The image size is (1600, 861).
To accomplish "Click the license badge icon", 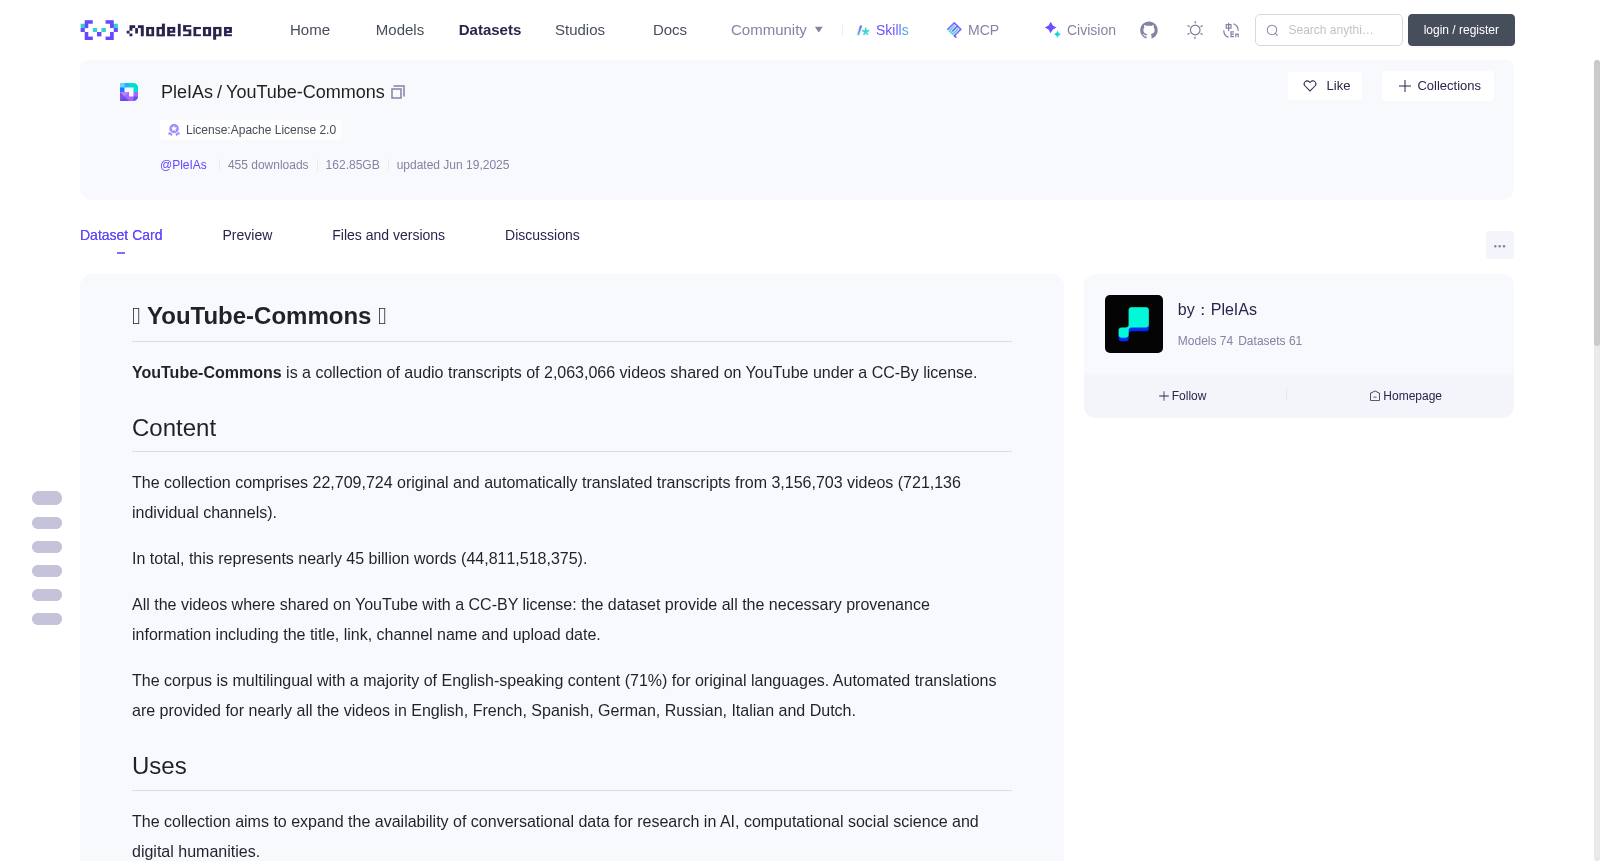I will point(174,130).
